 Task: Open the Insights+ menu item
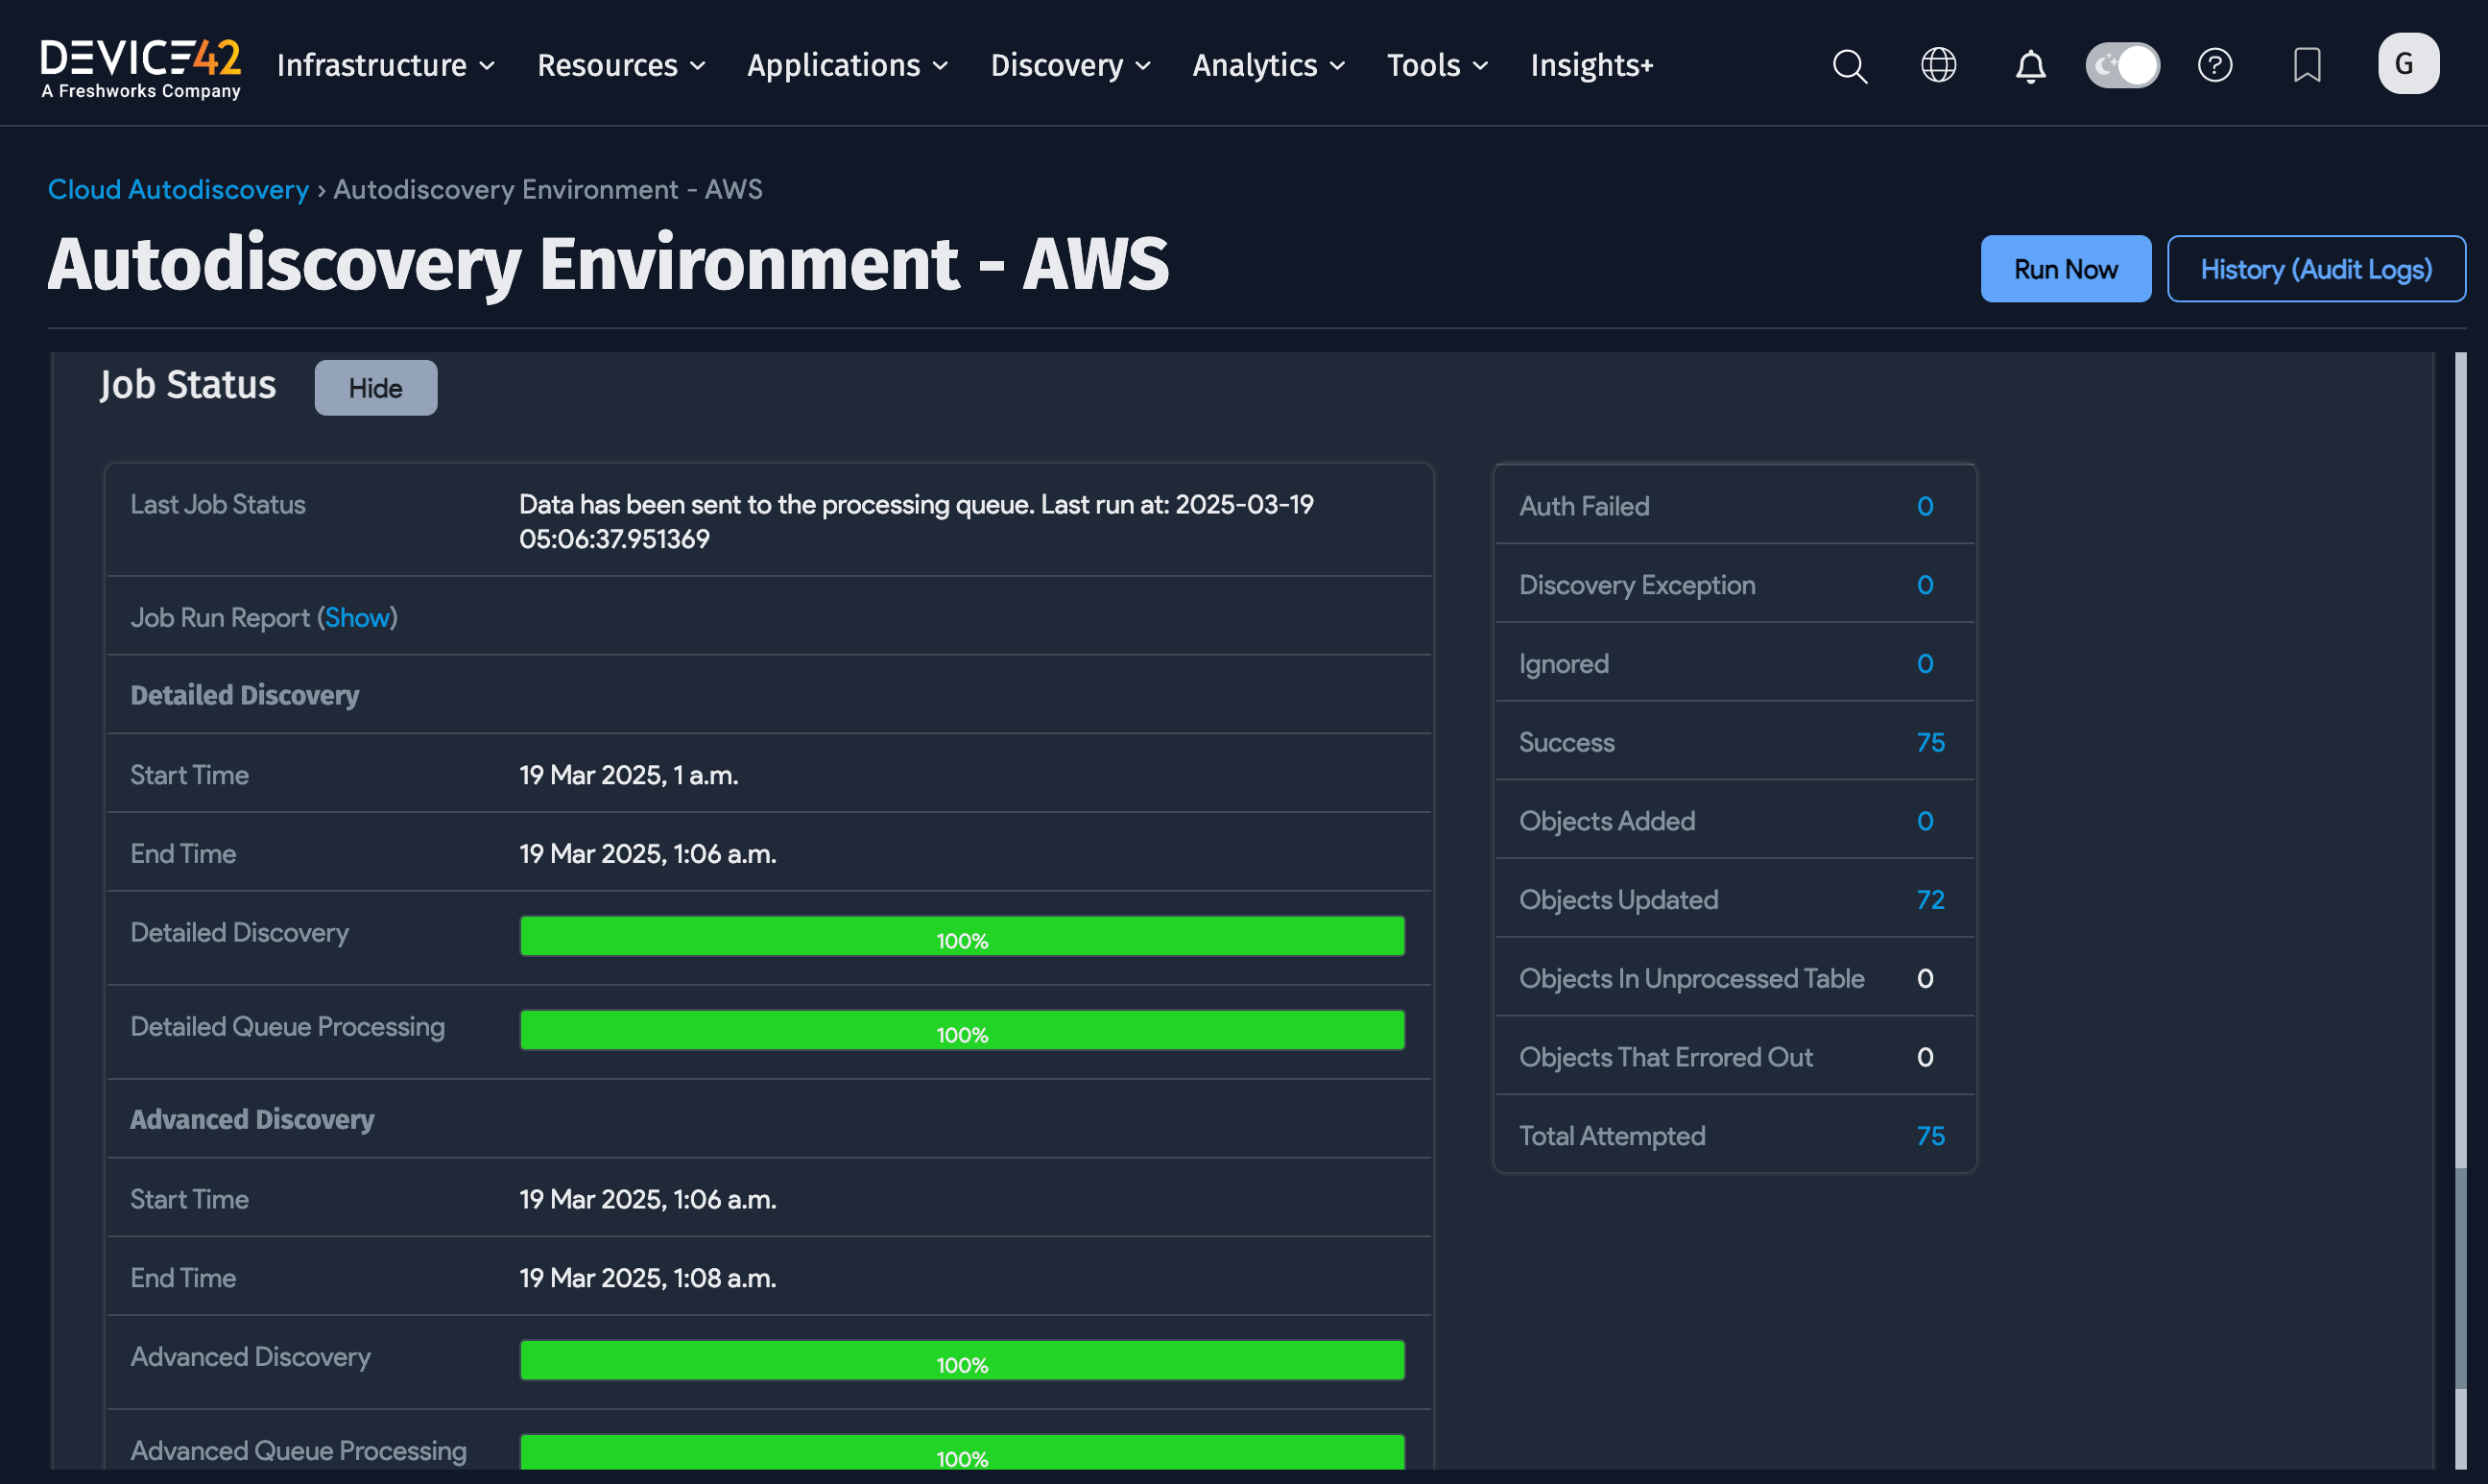point(1591,66)
